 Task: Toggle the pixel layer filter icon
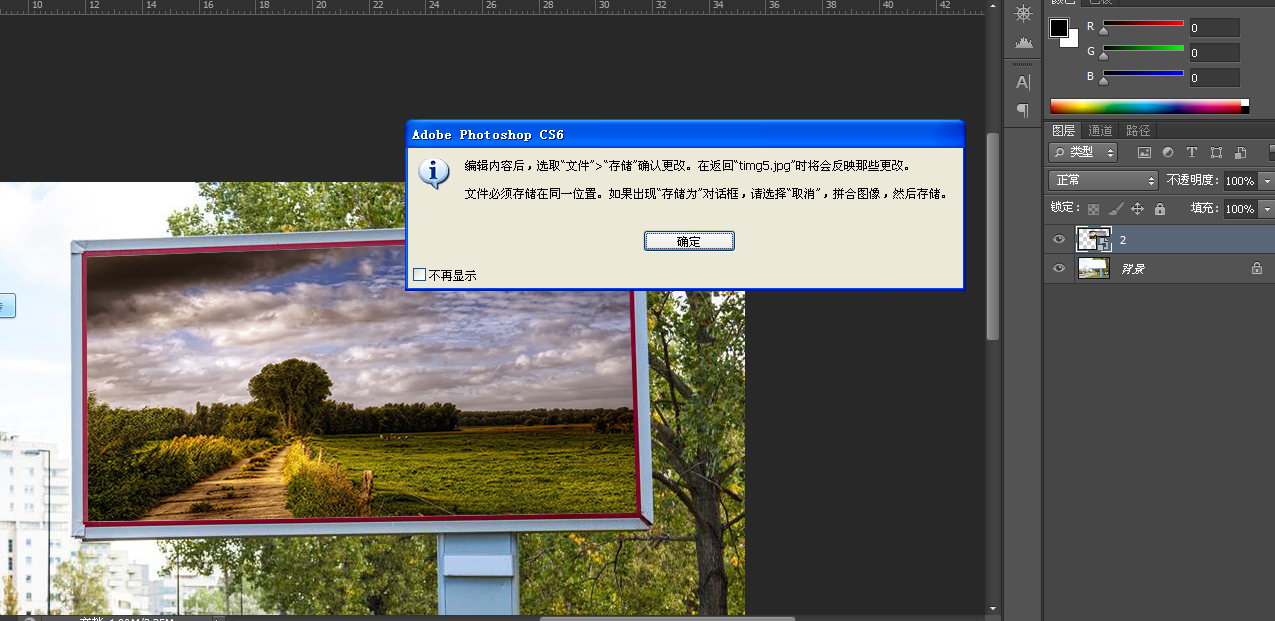point(1145,153)
